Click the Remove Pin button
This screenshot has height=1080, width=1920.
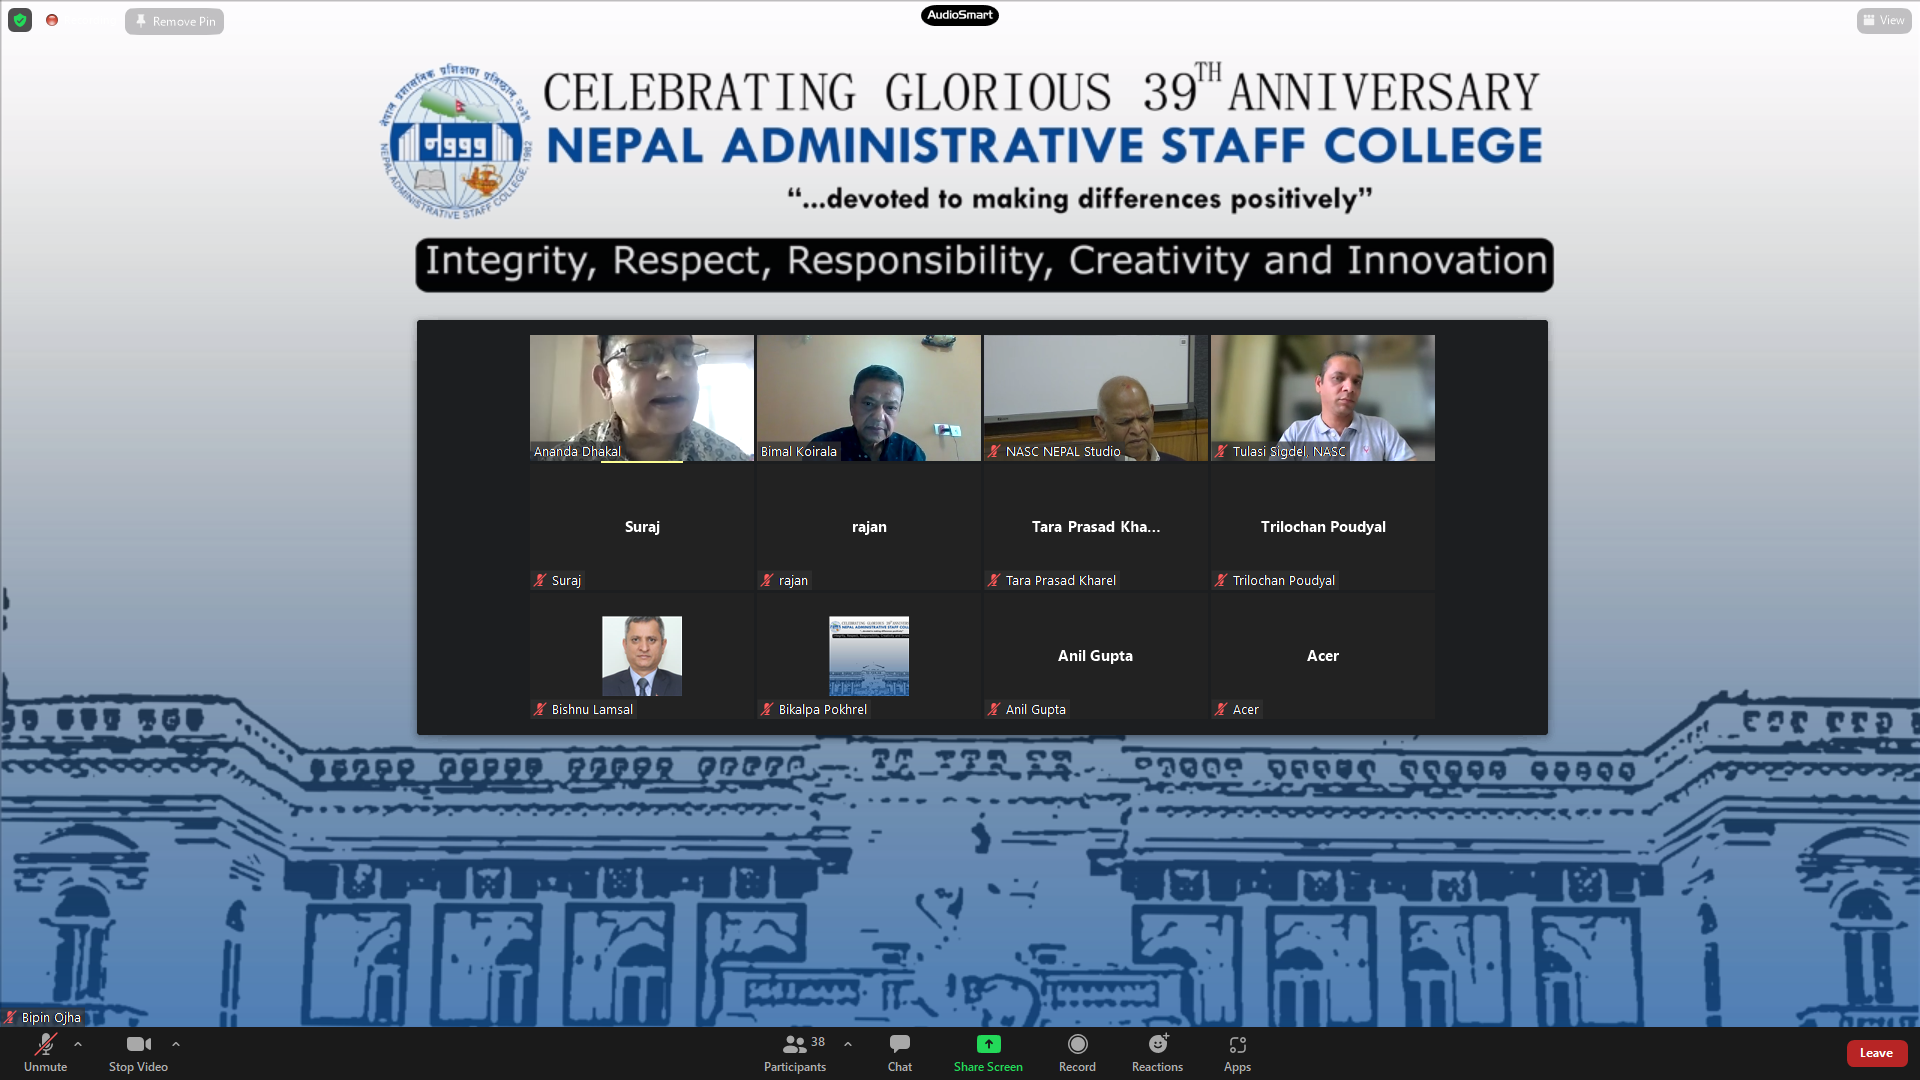tap(174, 21)
